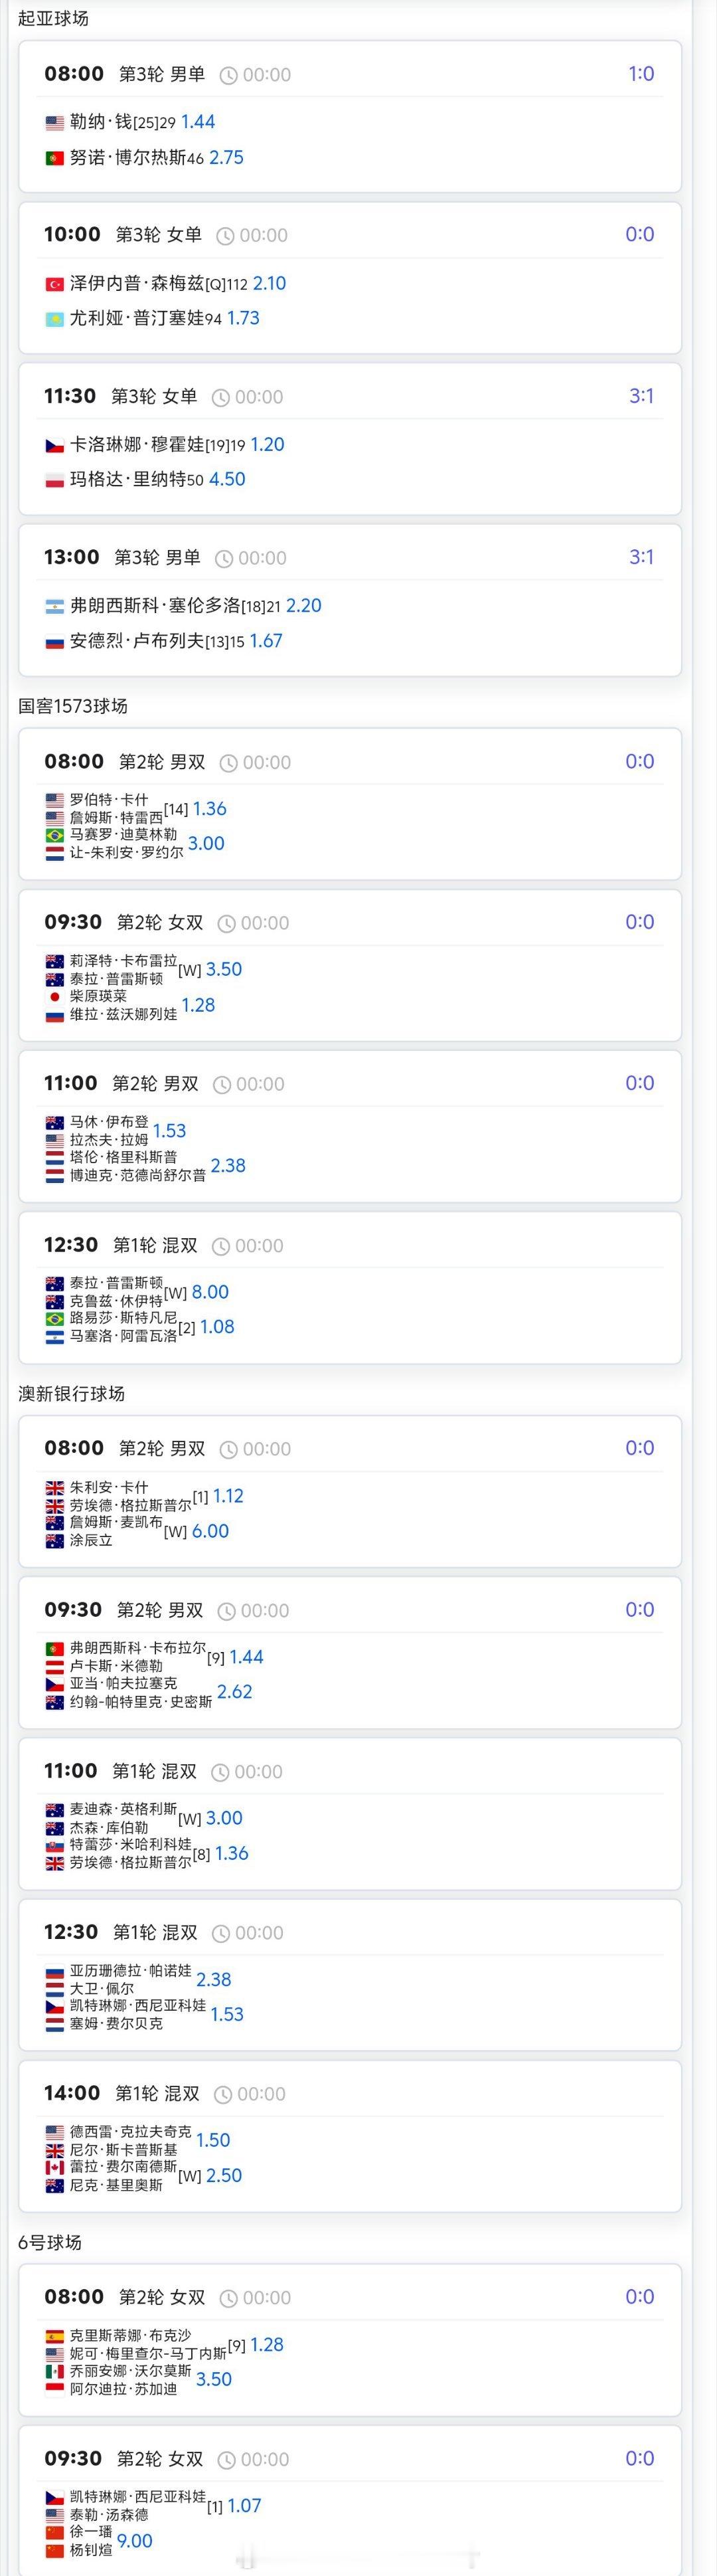The image size is (717, 2576).
Task: Select odds 1.44 for 勒纳·钱
Action: point(198,122)
